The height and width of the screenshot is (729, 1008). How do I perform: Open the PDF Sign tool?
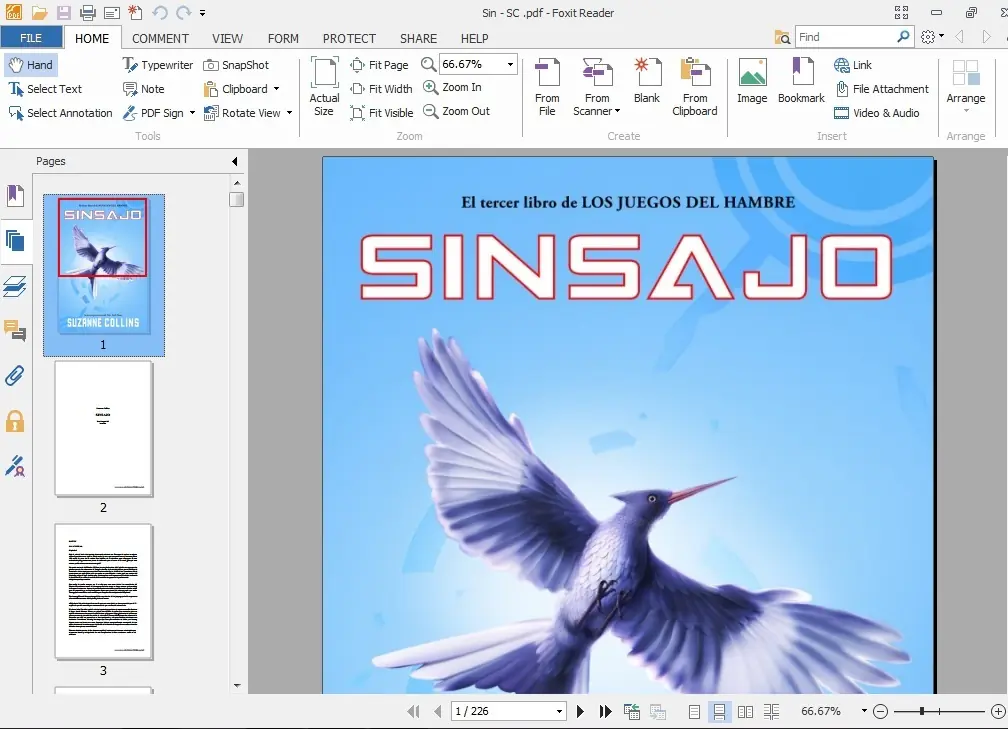[153, 113]
